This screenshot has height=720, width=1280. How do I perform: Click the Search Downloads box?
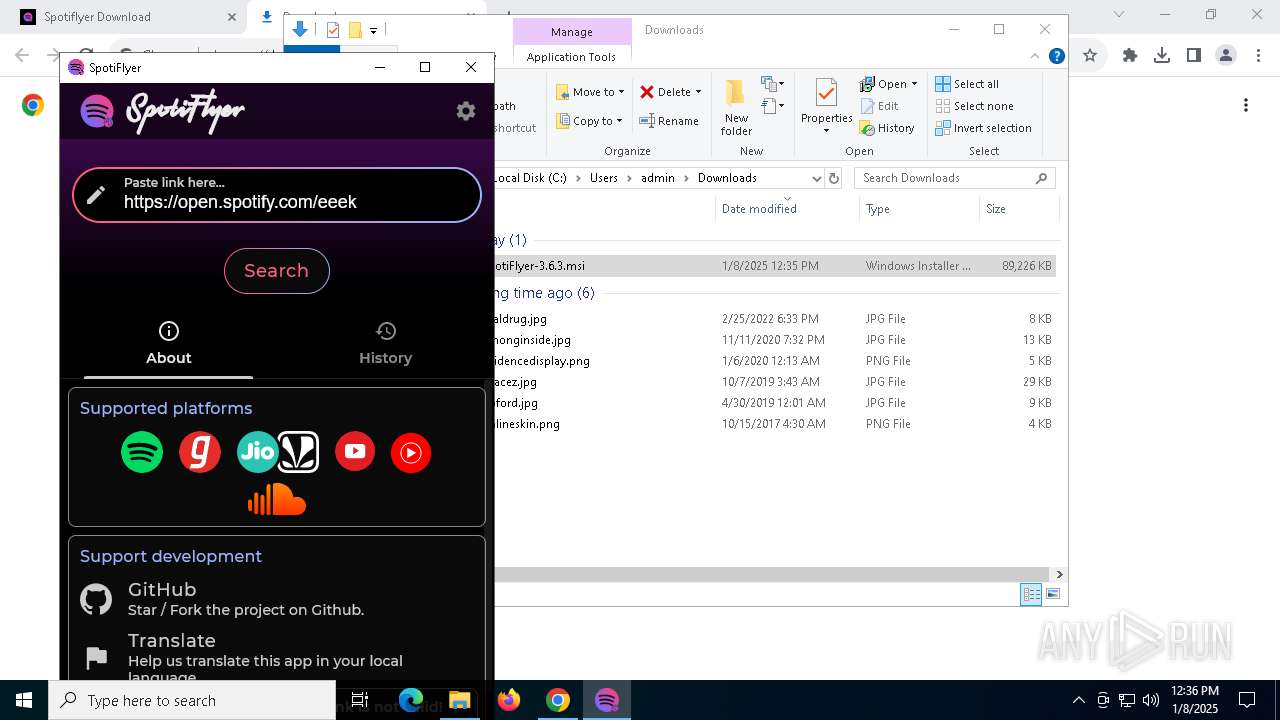click(955, 178)
